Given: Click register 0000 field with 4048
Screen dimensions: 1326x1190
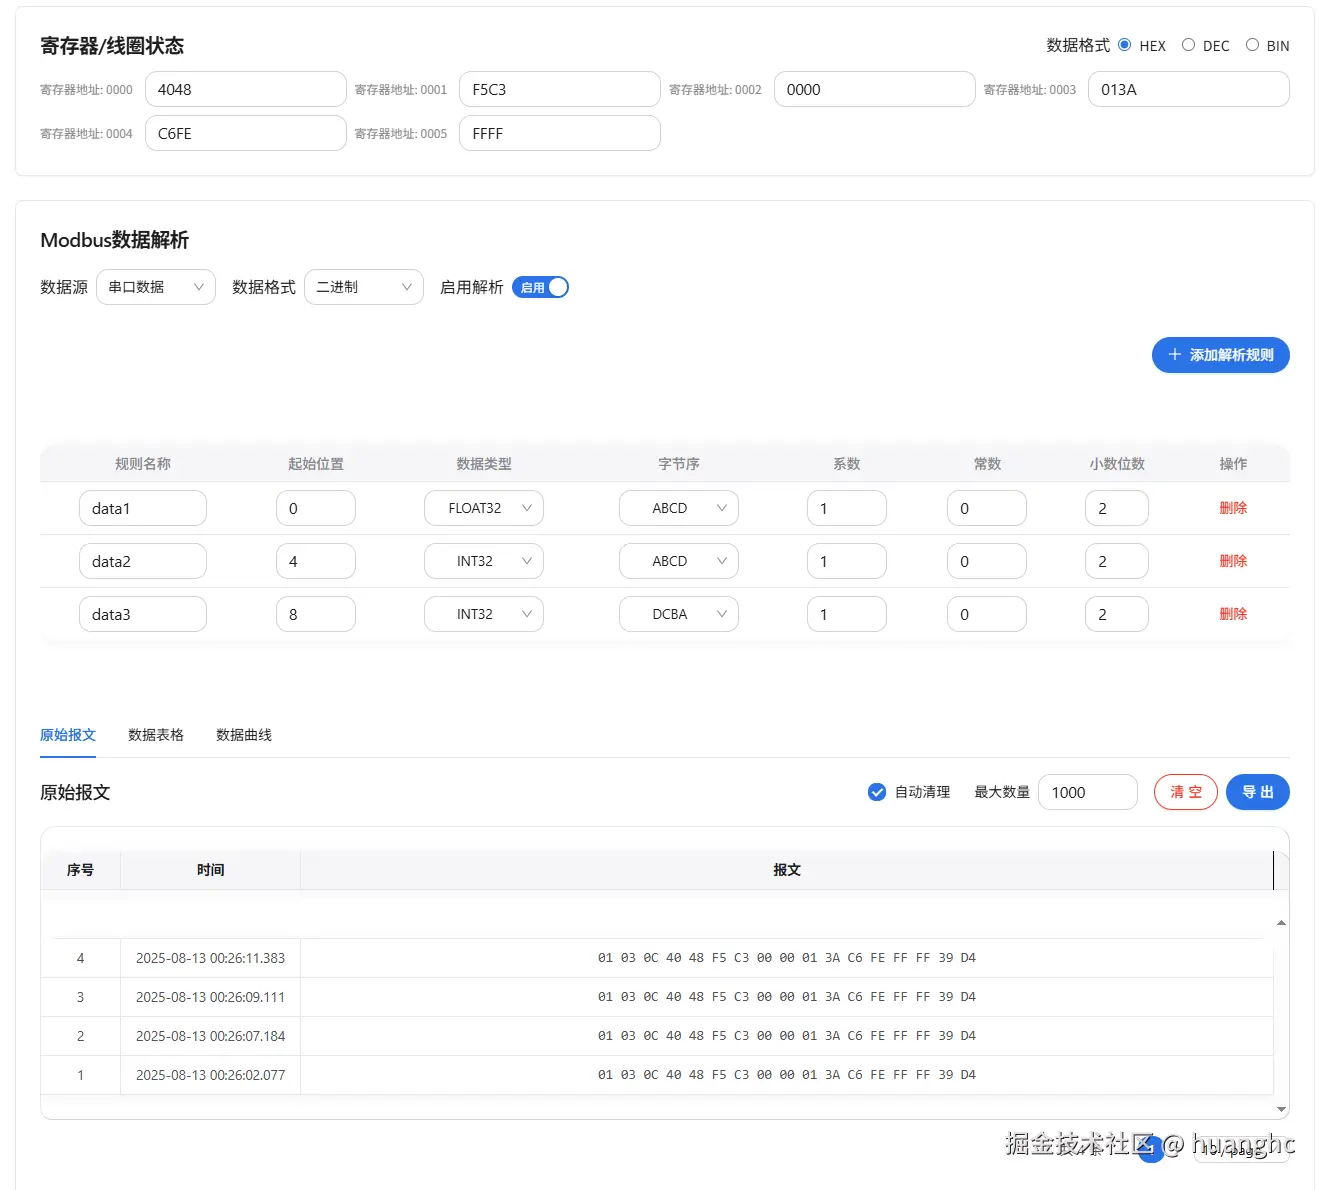Looking at the screenshot, I should [x=246, y=89].
